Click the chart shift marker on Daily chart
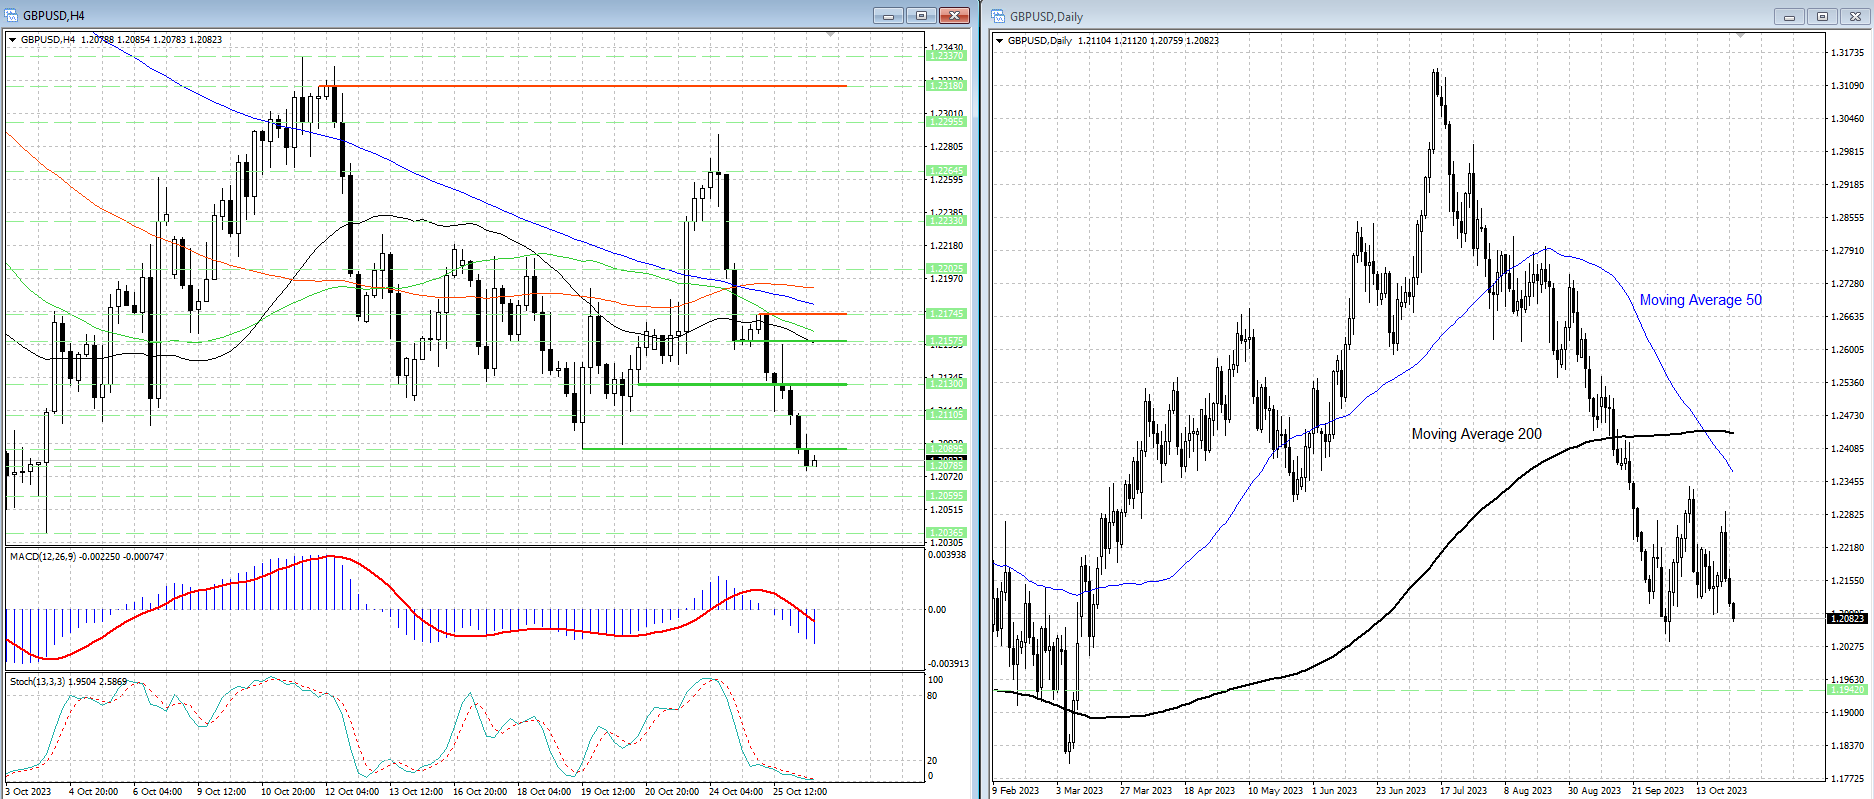 [1740, 36]
